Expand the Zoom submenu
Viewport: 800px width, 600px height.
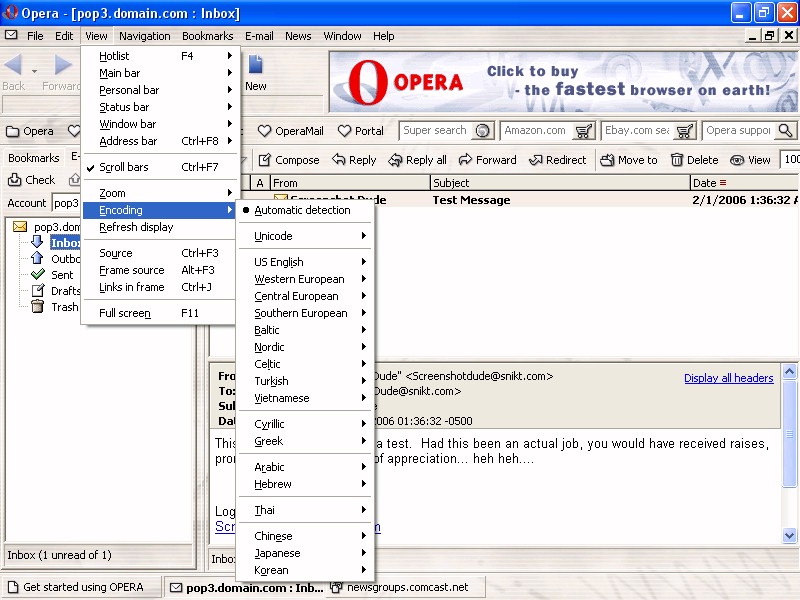click(x=160, y=193)
